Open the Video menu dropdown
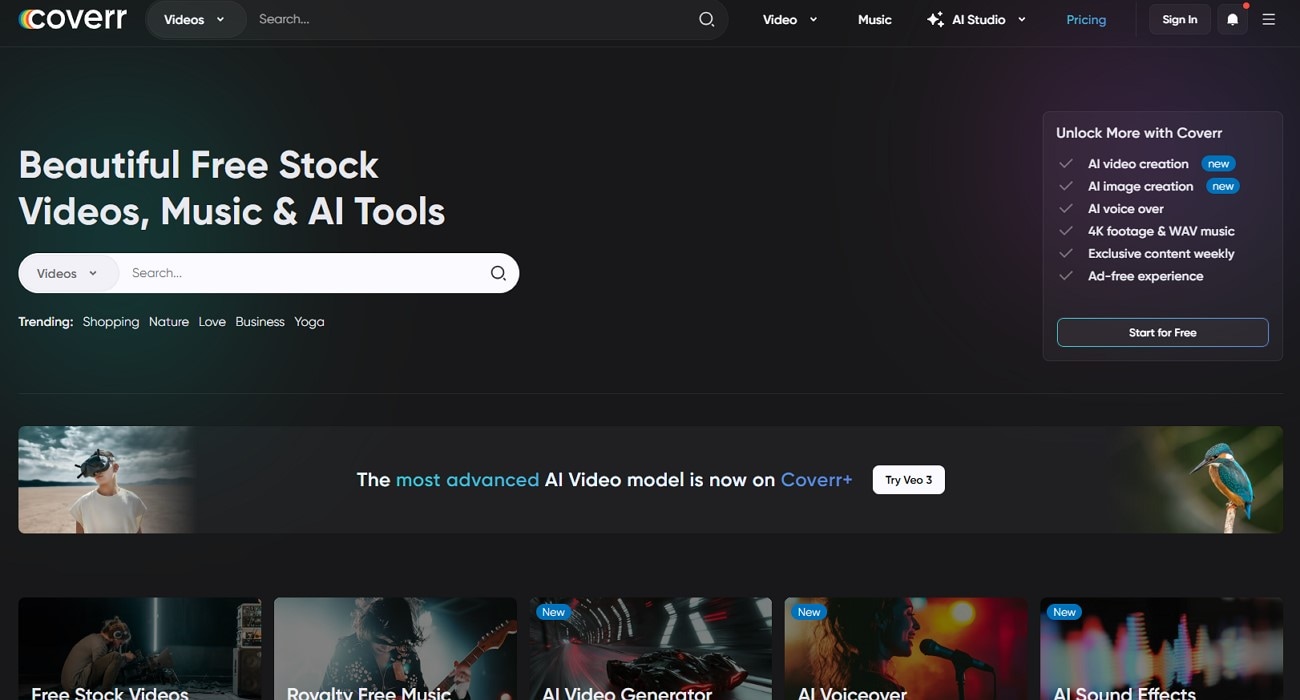1300x700 pixels. point(790,19)
